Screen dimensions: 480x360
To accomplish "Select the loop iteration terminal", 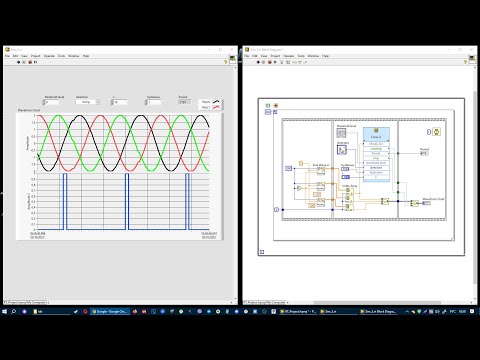I will point(276,210).
